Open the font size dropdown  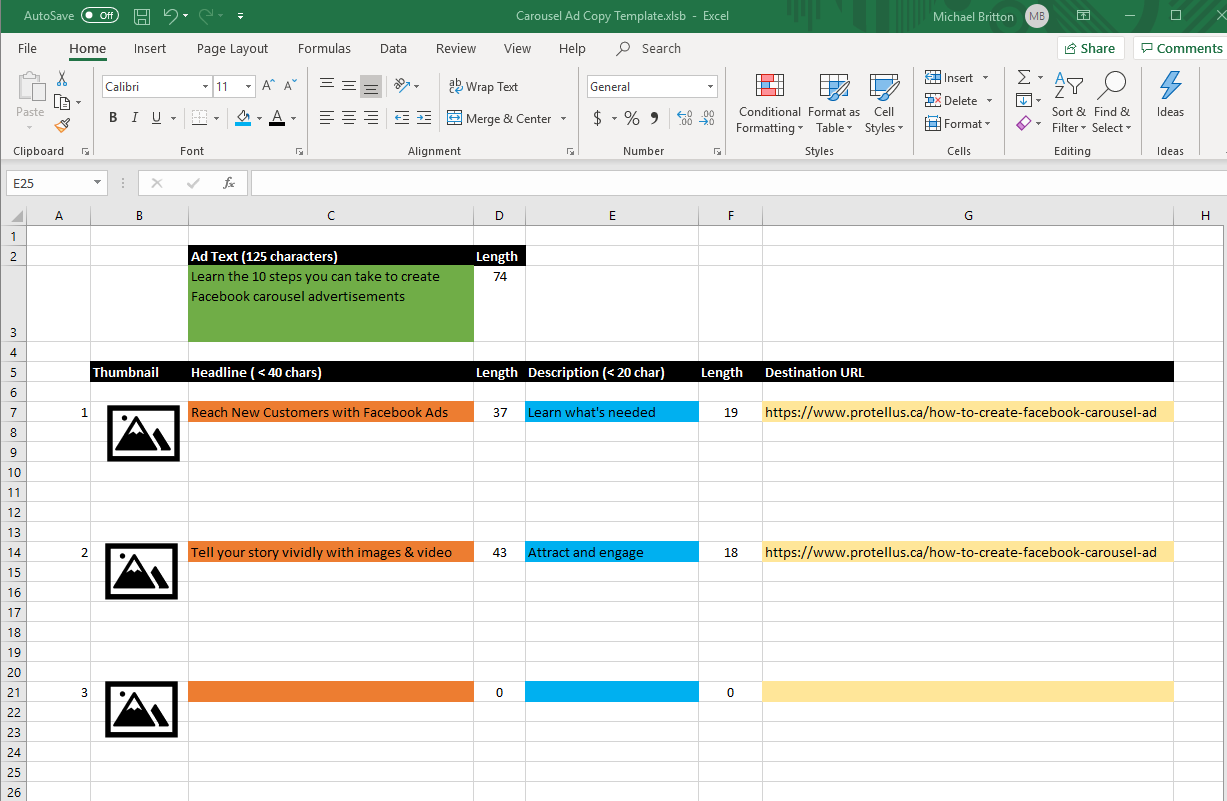tap(249, 87)
